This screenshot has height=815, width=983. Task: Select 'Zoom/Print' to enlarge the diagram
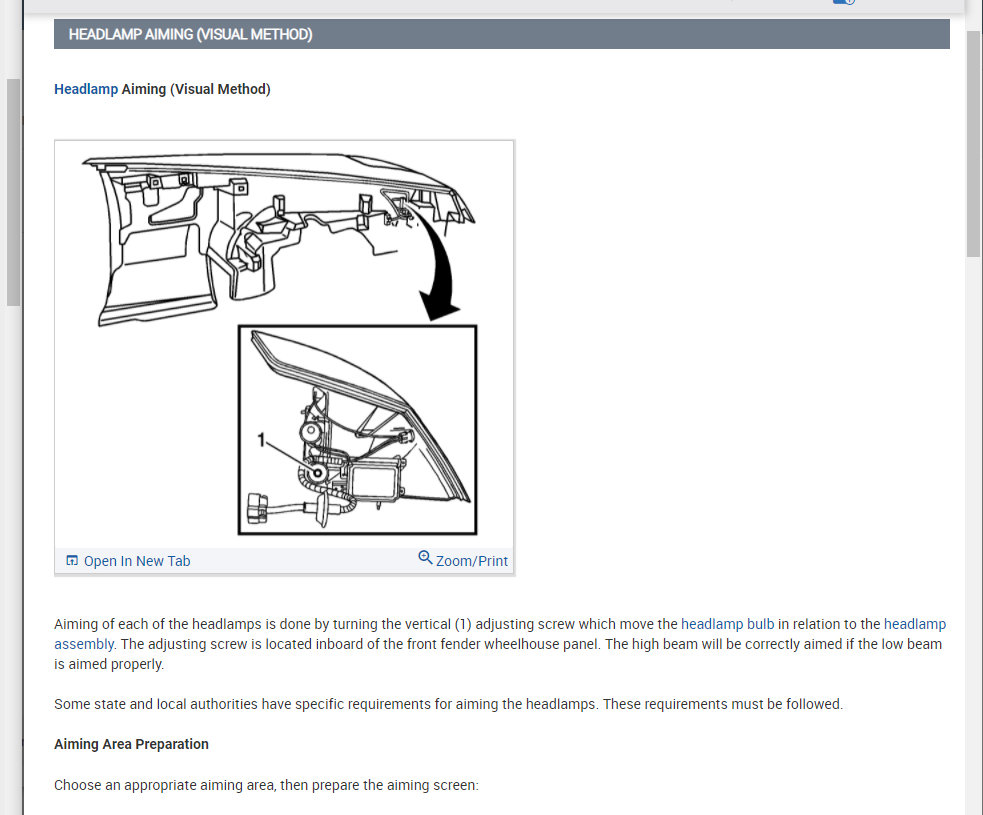coord(472,560)
